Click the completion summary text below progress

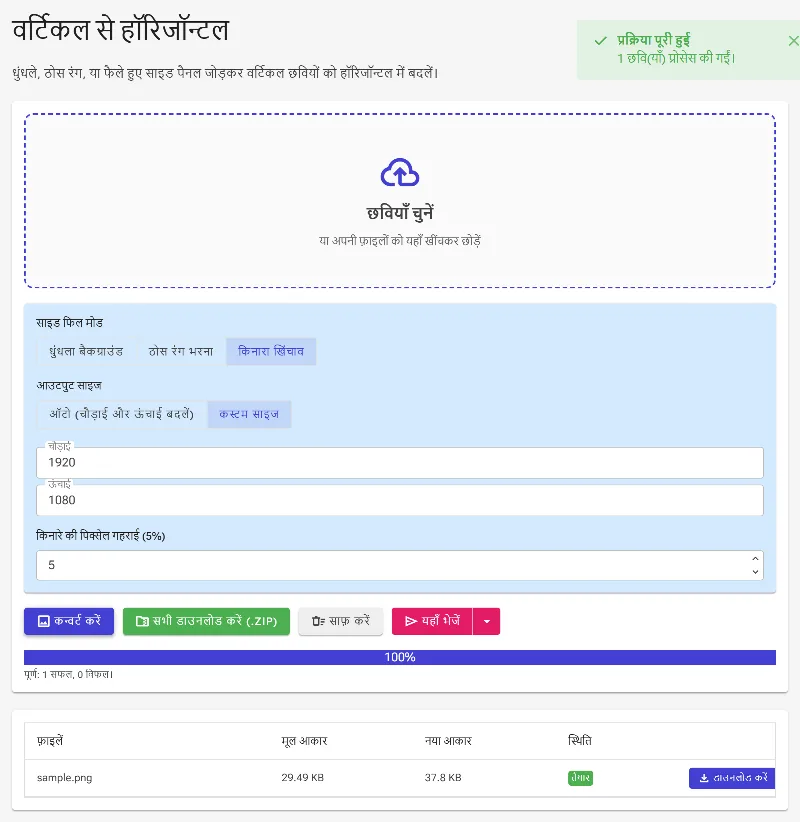click(x=69, y=675)
